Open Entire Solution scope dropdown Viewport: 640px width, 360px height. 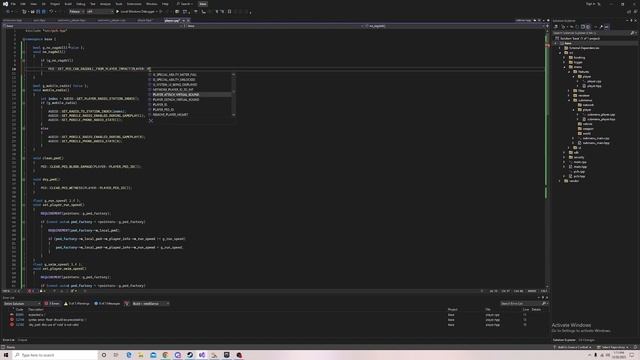(22, 304)
